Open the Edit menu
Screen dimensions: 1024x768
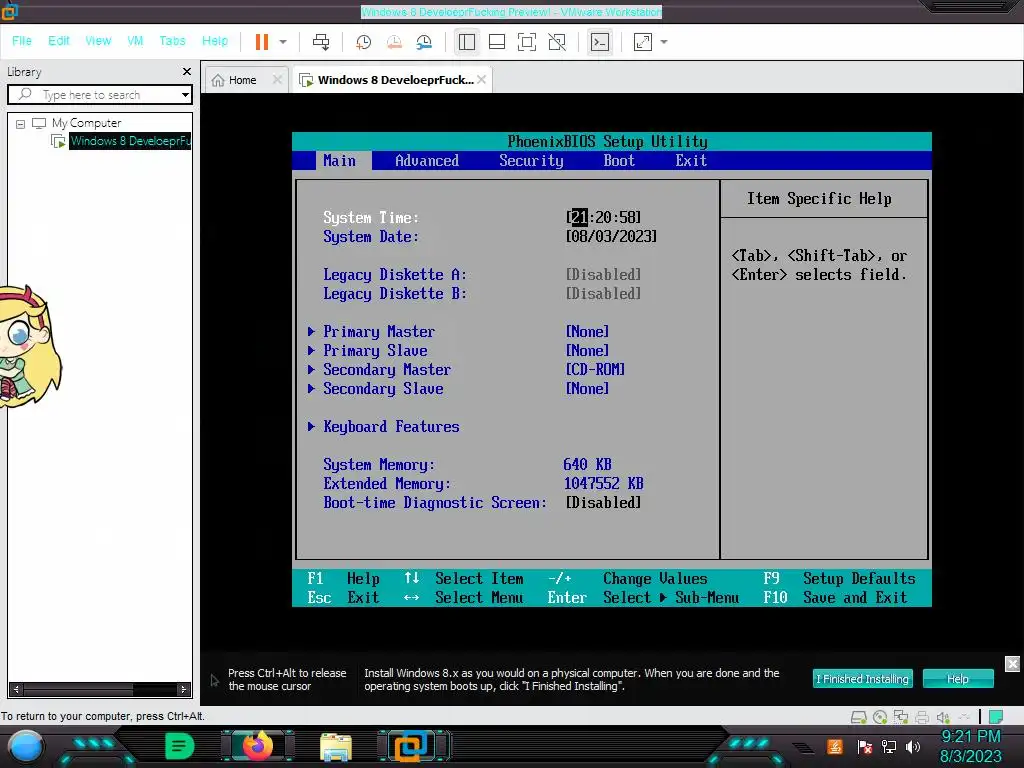[58, 40]
